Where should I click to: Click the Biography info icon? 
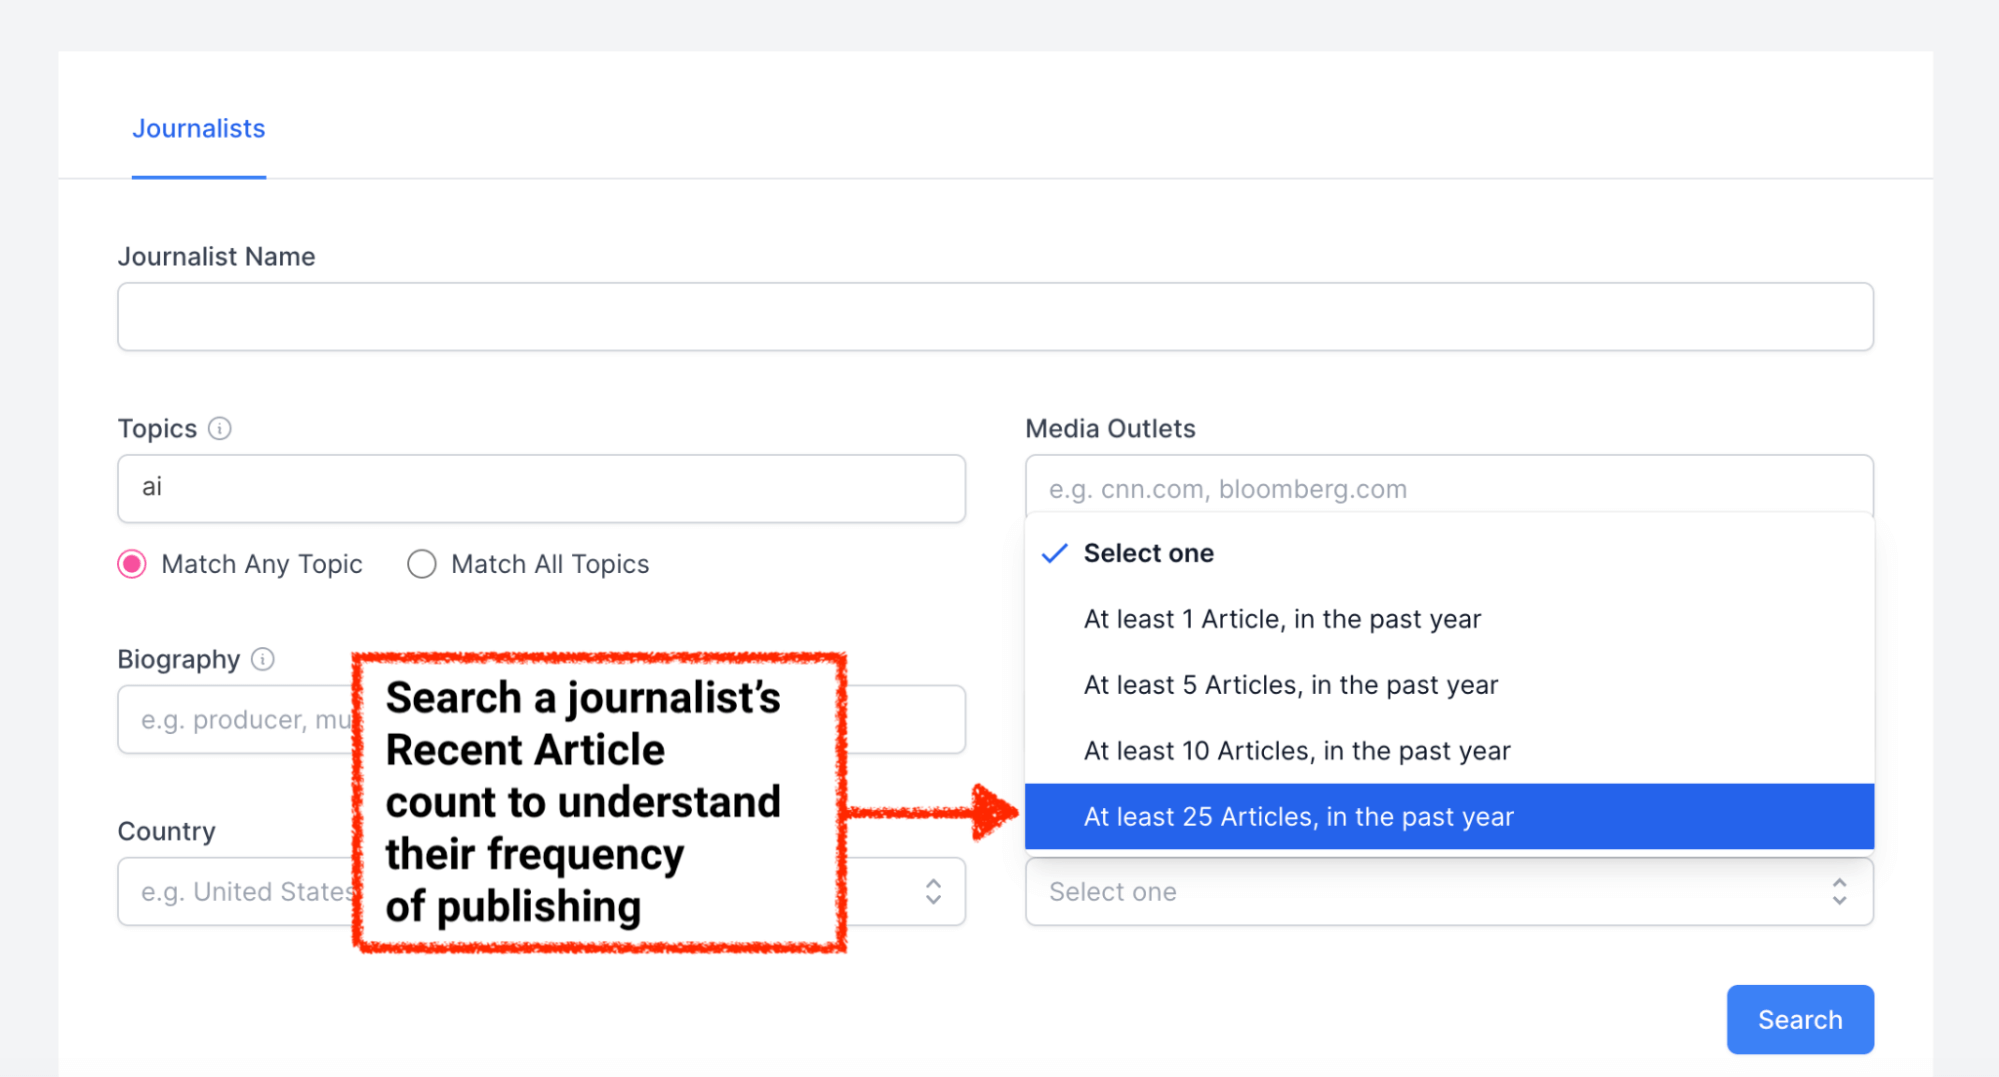point(263,659)
